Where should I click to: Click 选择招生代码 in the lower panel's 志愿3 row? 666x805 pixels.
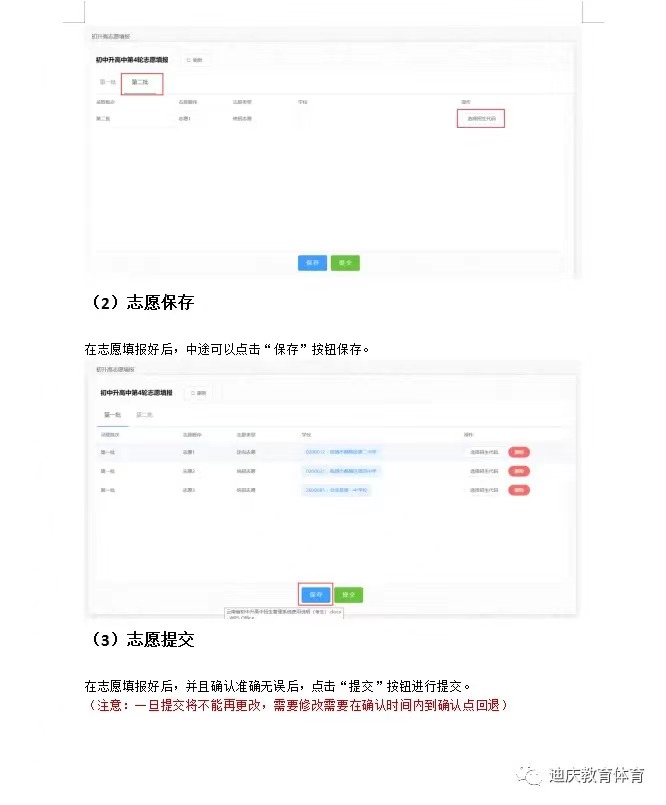coord(484,490)
